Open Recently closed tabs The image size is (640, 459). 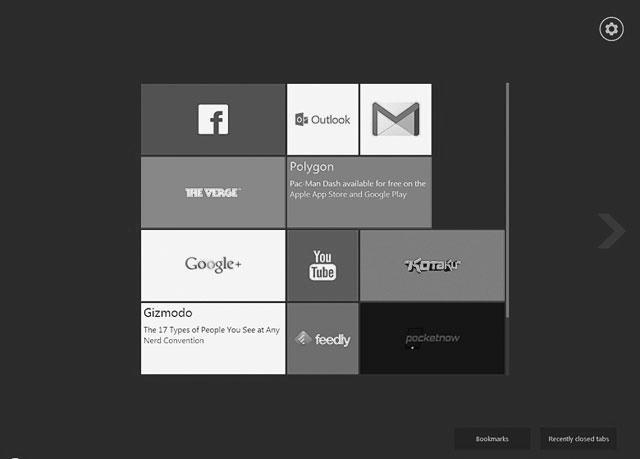tap(578, 439)
